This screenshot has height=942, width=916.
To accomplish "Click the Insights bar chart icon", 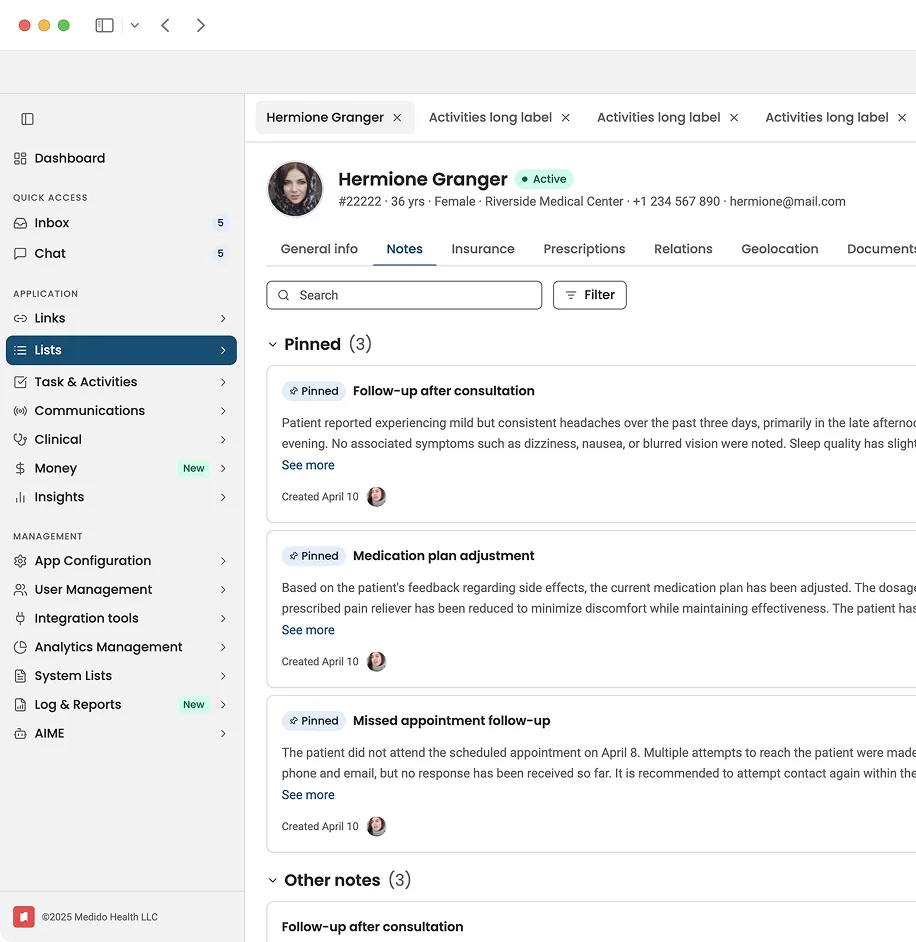I will tap(20, 497).
